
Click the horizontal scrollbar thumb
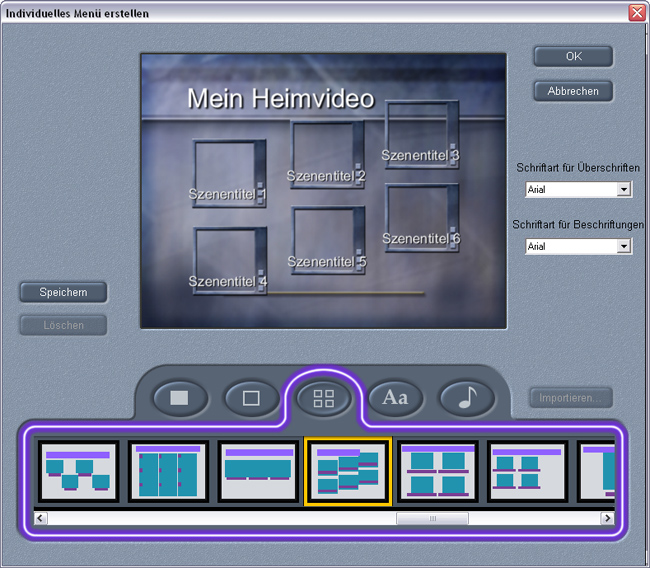pos(431,519)
